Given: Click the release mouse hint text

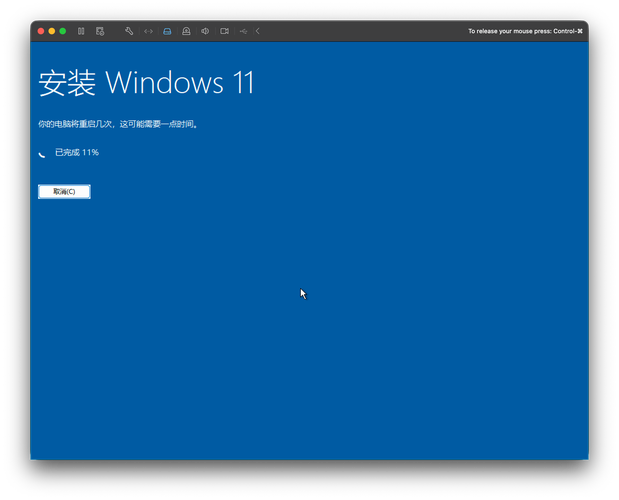Looking at the screenshot, I should pos(525,31).
